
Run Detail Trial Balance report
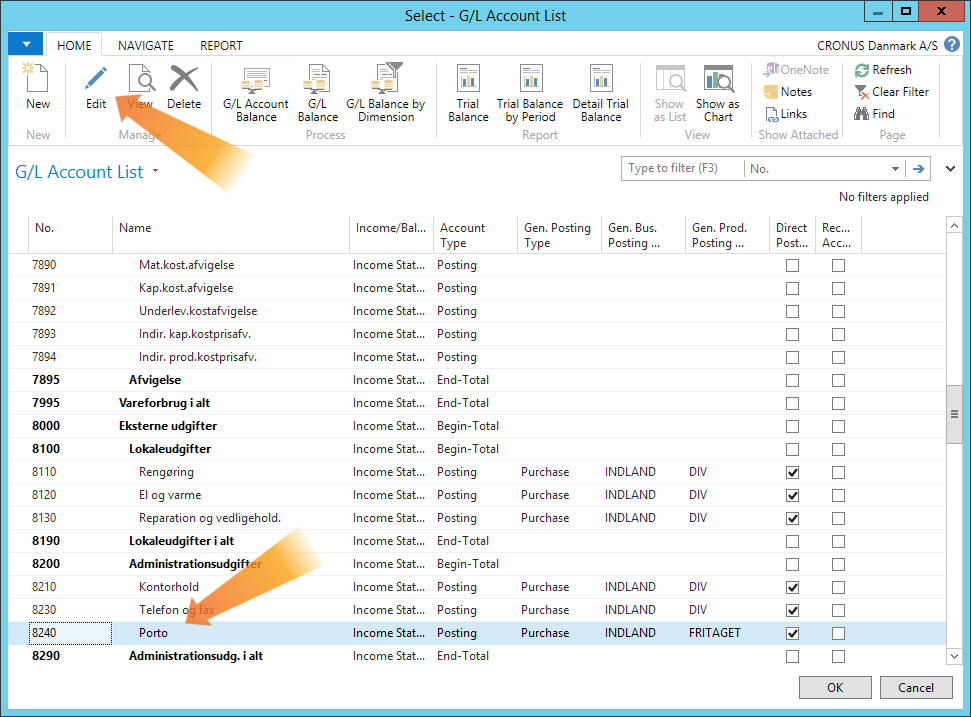point(601,93)
